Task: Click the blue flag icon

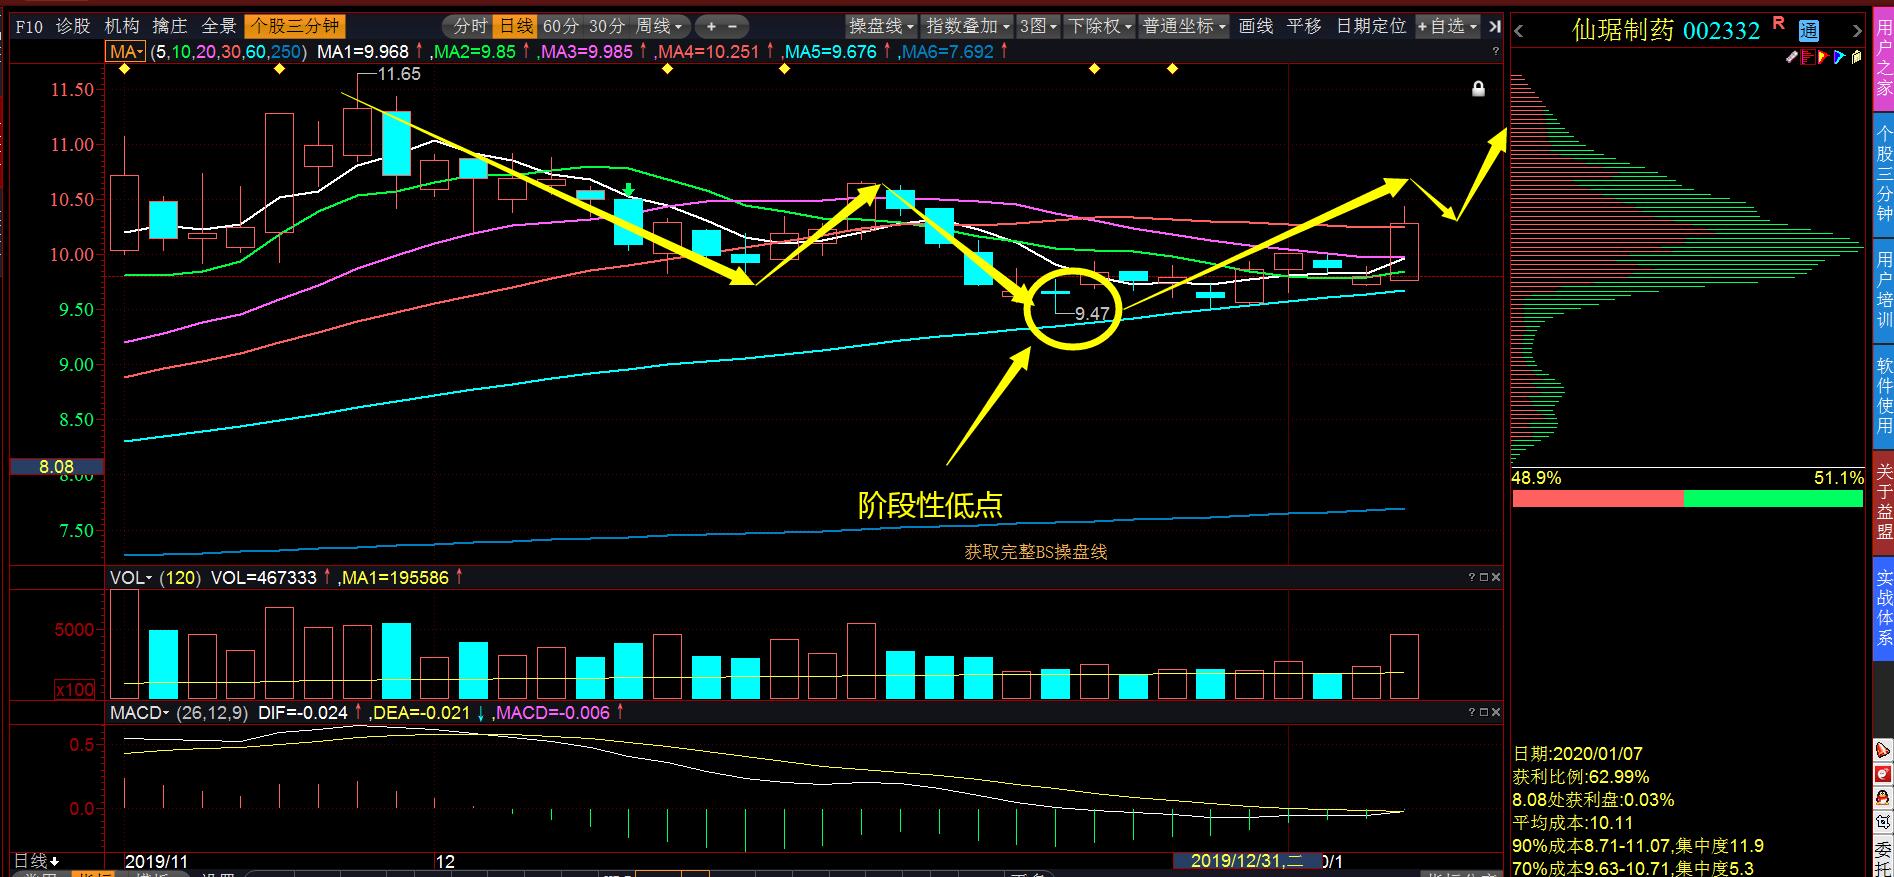Action: (1838, 58)
